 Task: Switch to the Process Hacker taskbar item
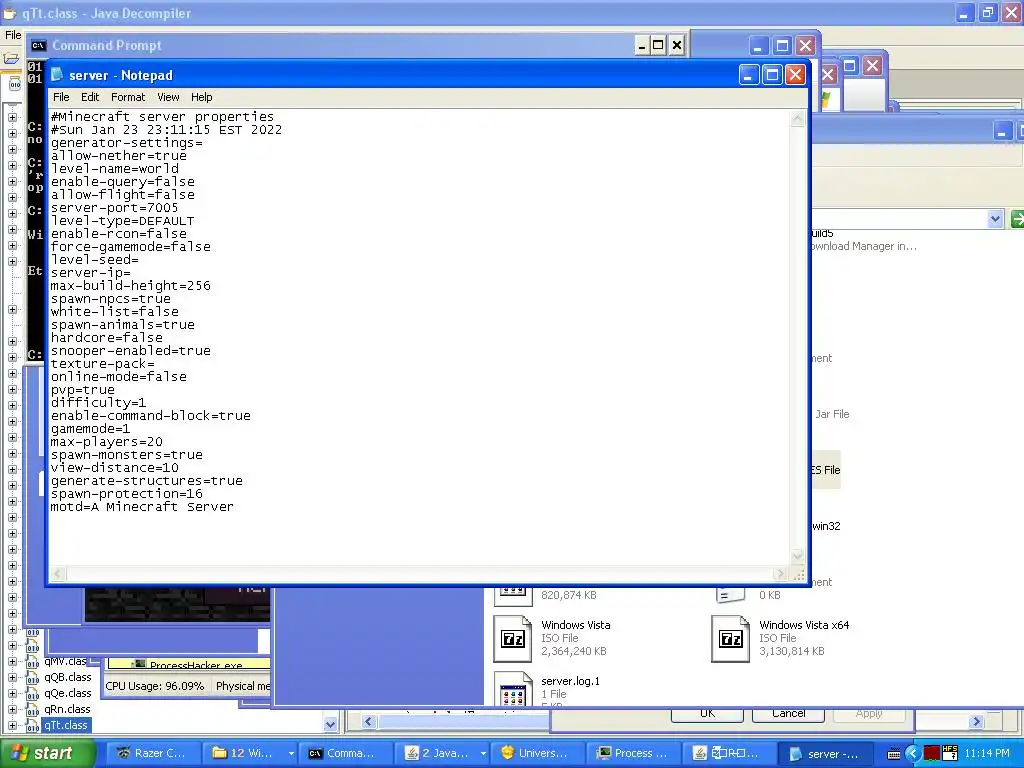(x=632, y=753)
